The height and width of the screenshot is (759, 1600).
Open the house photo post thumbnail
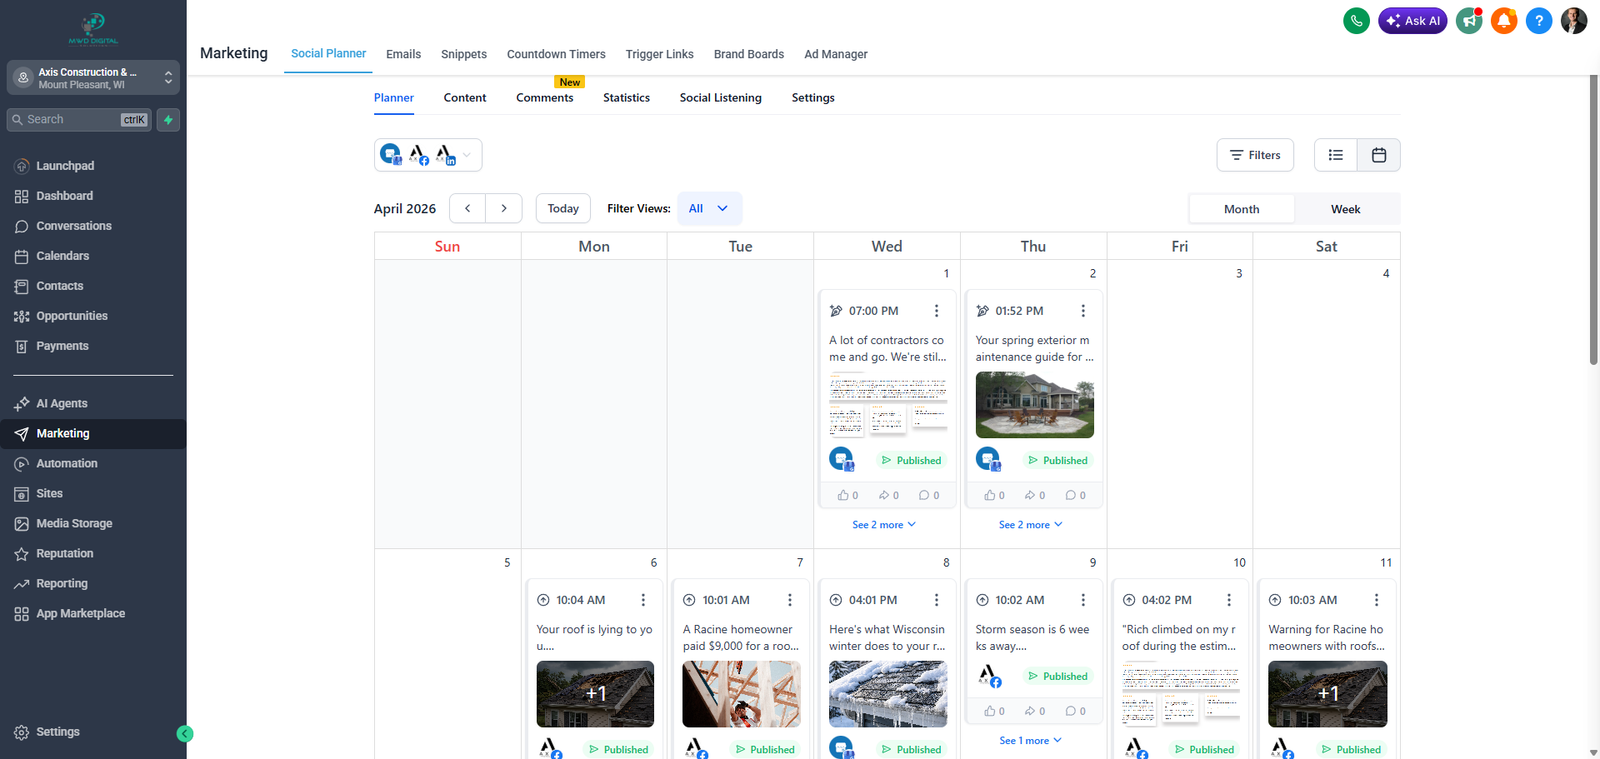click(x=1034, y=405)
